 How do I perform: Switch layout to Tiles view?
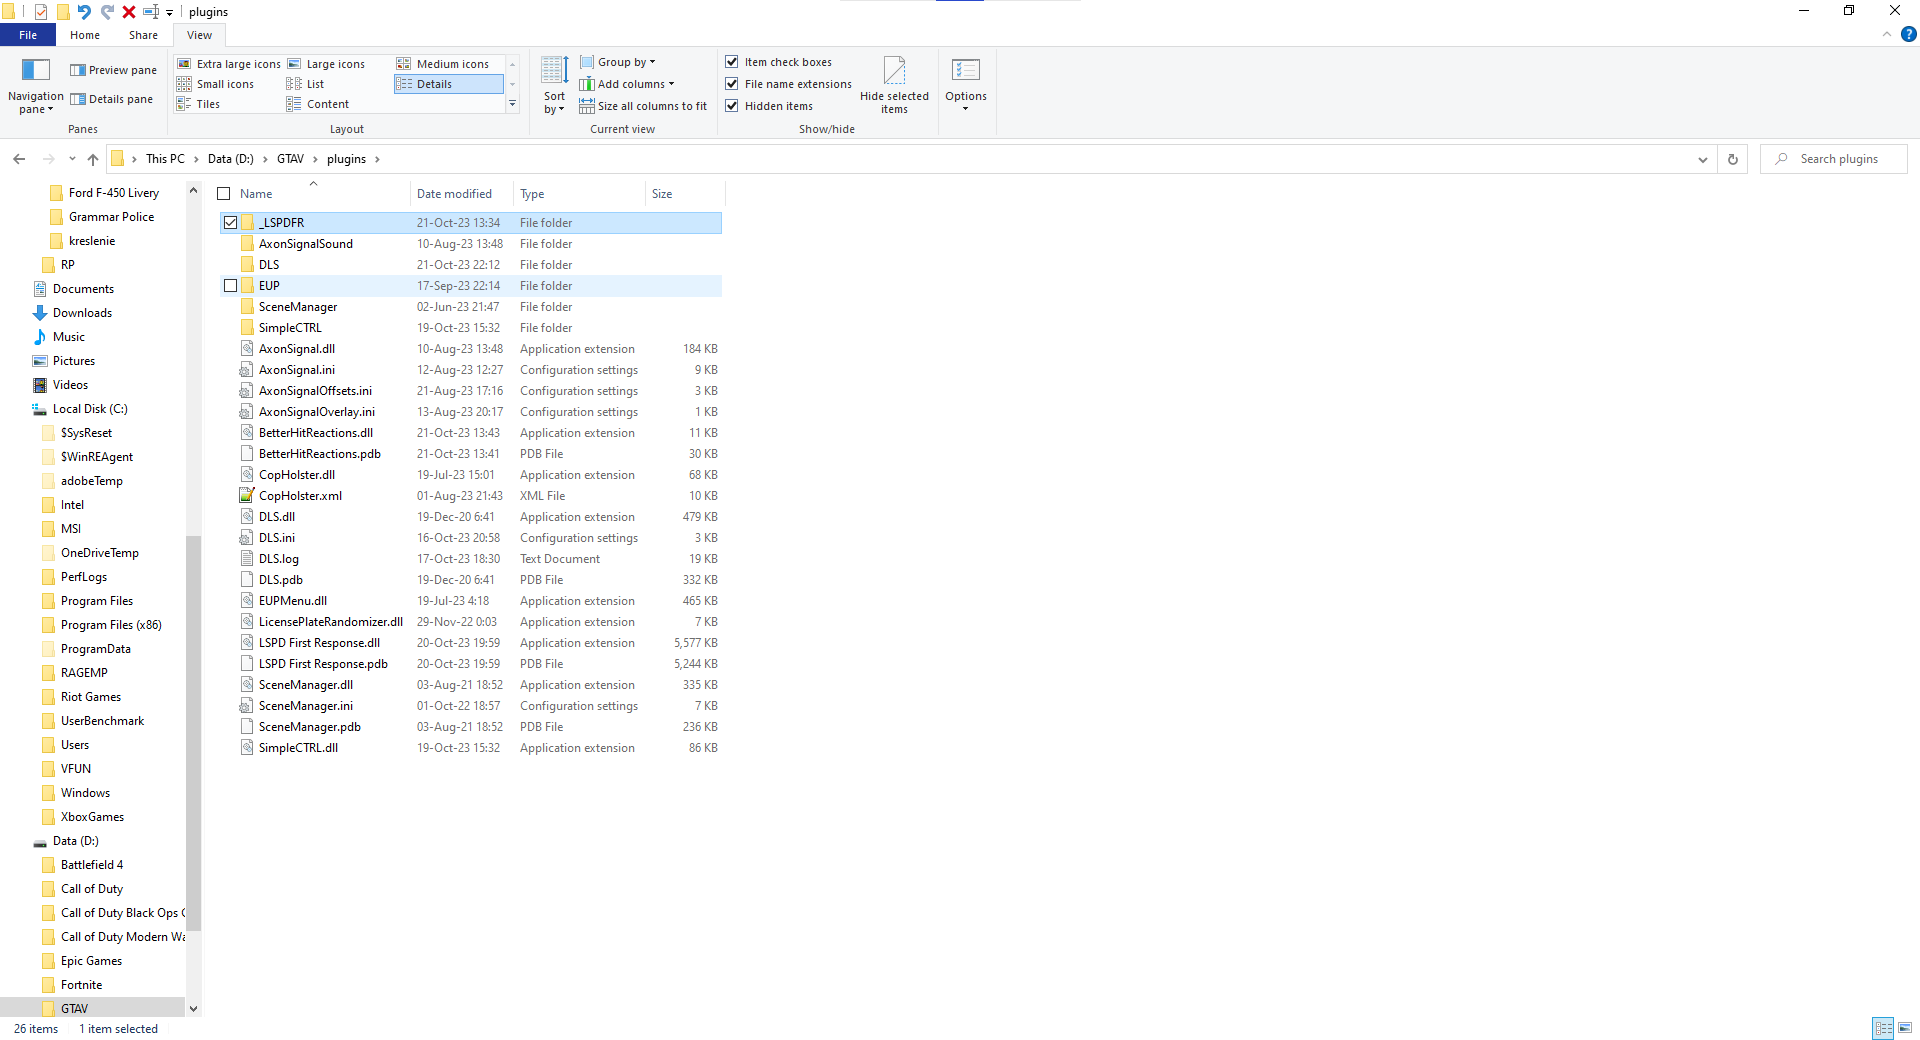pos(199,104)
